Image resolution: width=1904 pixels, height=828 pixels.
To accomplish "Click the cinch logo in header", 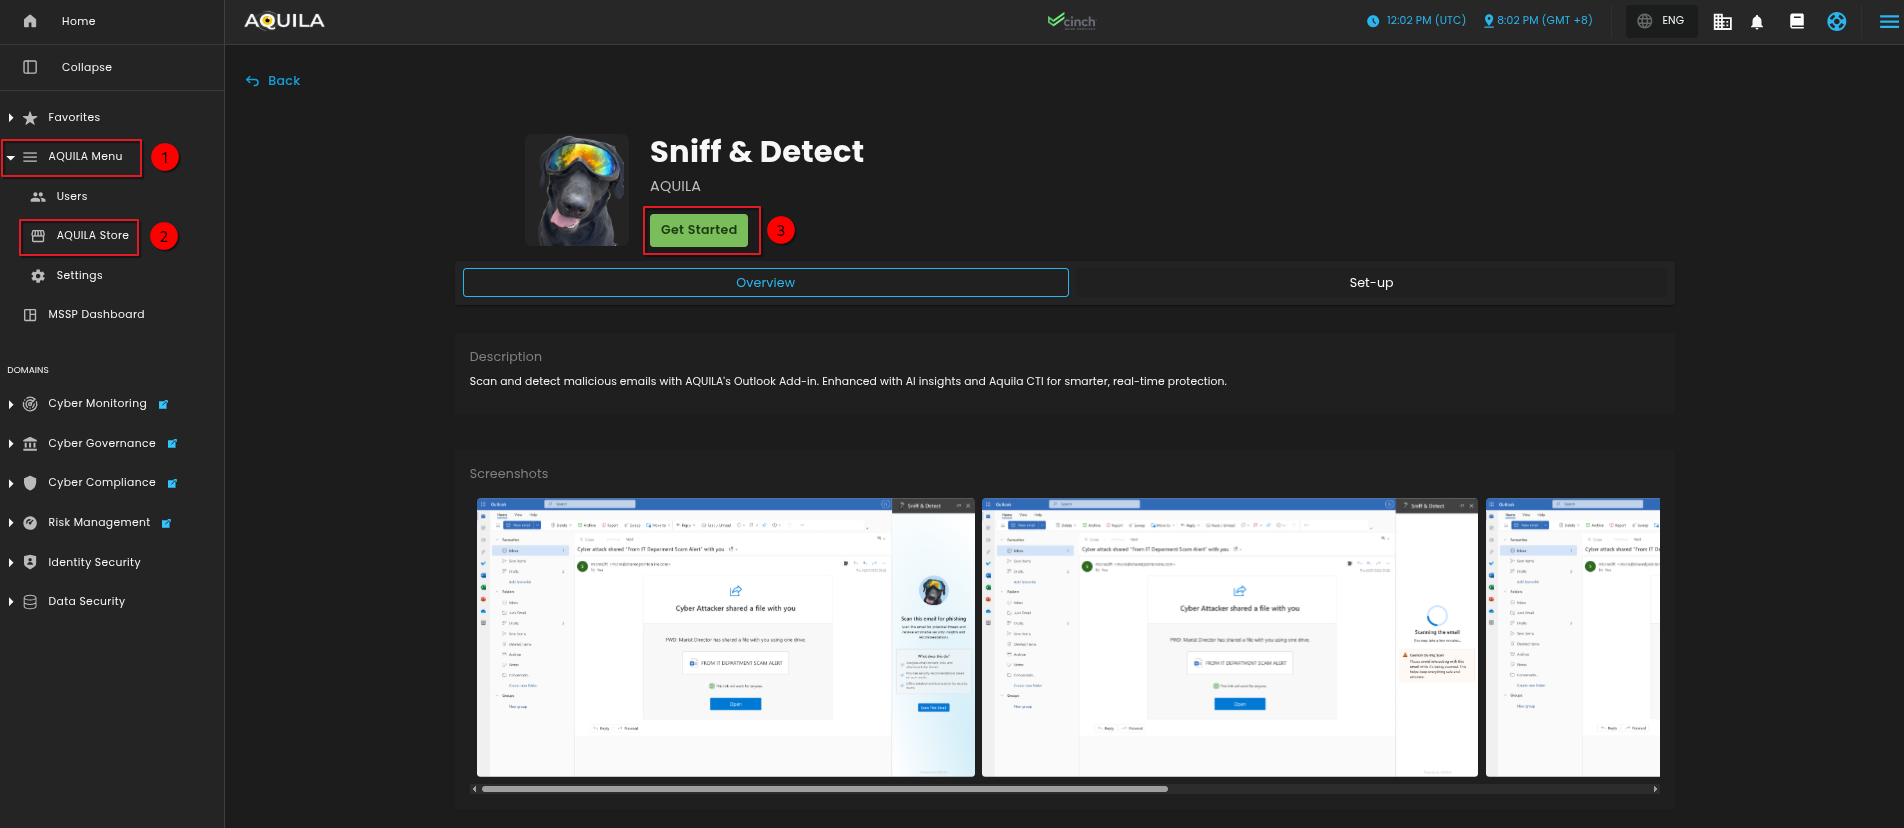I will [1071, 21].
